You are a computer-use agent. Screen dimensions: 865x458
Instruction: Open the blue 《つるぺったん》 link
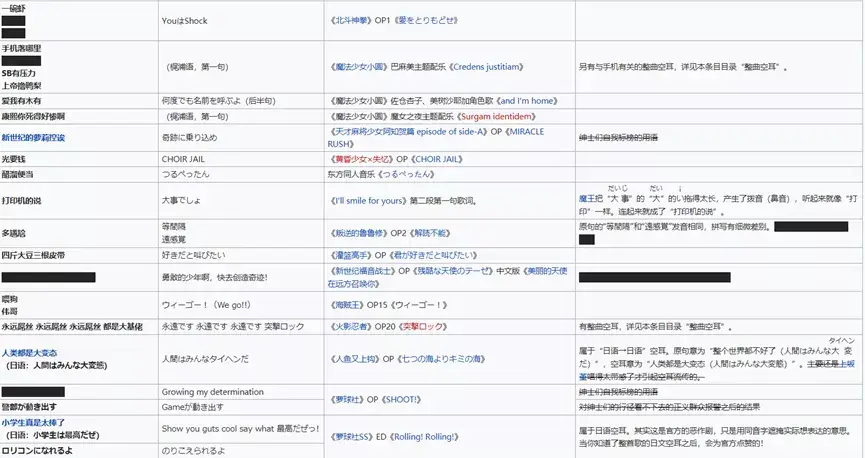pyautogui.click(x=408, y=174)
